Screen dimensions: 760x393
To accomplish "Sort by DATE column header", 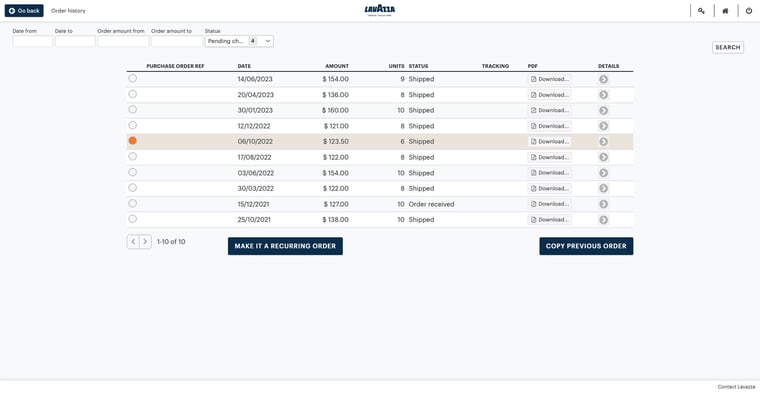I will [x=244, y=66].
